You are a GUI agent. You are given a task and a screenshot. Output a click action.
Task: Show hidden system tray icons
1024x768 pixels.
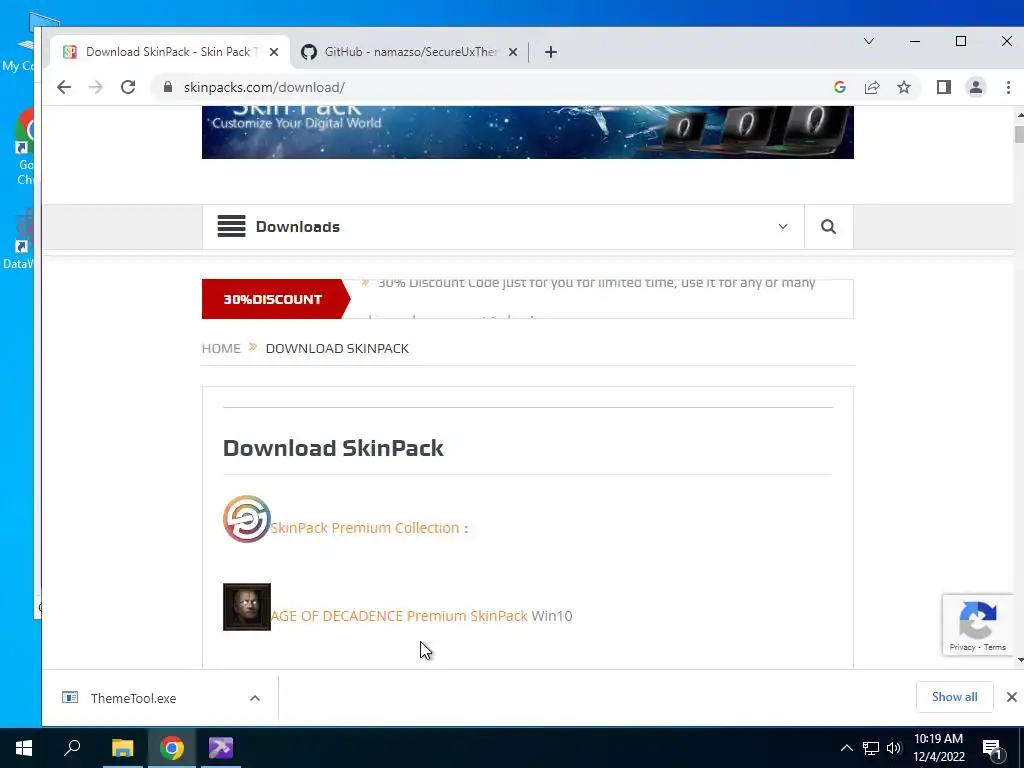[x=846, y=748]
